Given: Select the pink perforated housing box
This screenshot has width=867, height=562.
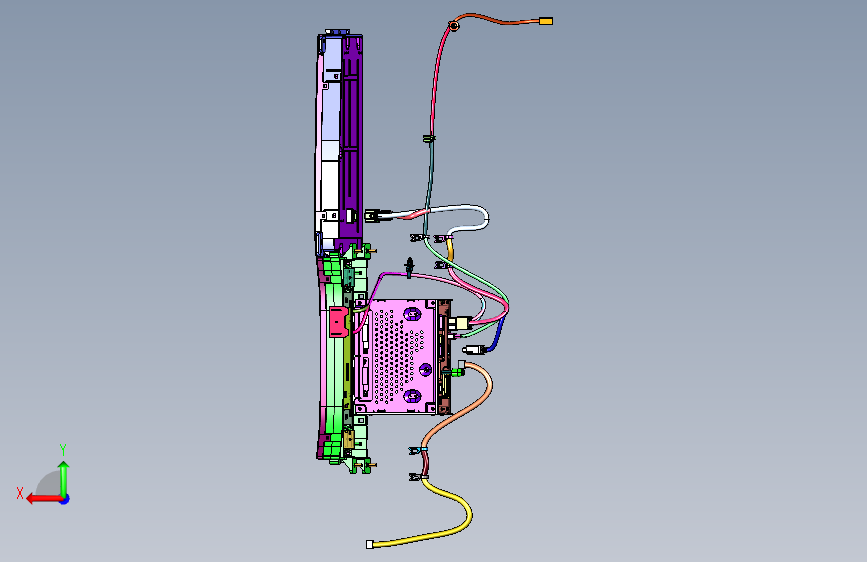Looking at the screenshot, I should tap(396, 356).
